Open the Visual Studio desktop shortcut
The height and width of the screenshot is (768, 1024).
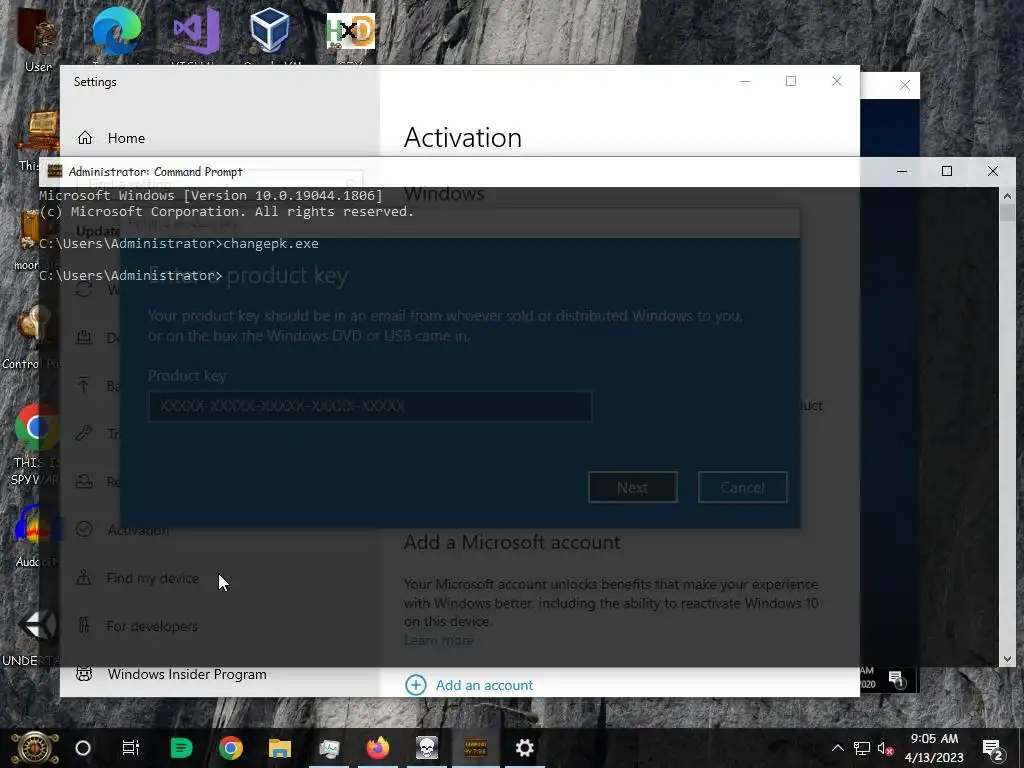coord(196,31)
